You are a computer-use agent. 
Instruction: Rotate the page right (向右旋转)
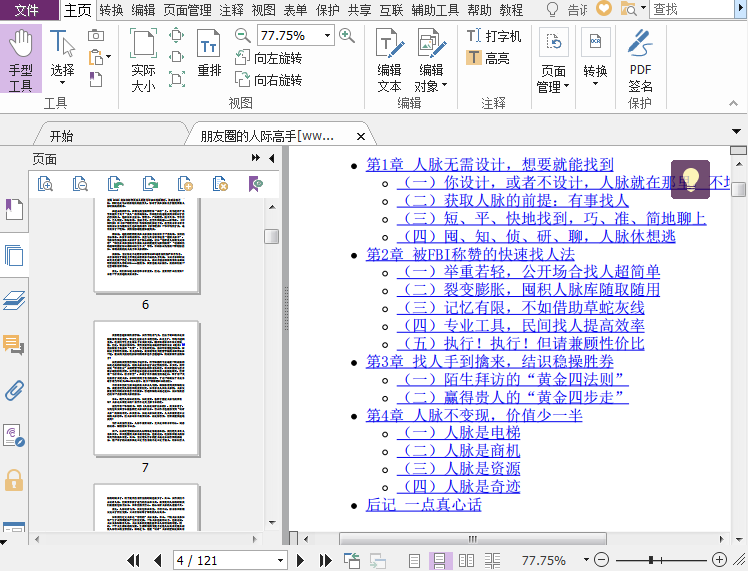[x=269, y=80]
